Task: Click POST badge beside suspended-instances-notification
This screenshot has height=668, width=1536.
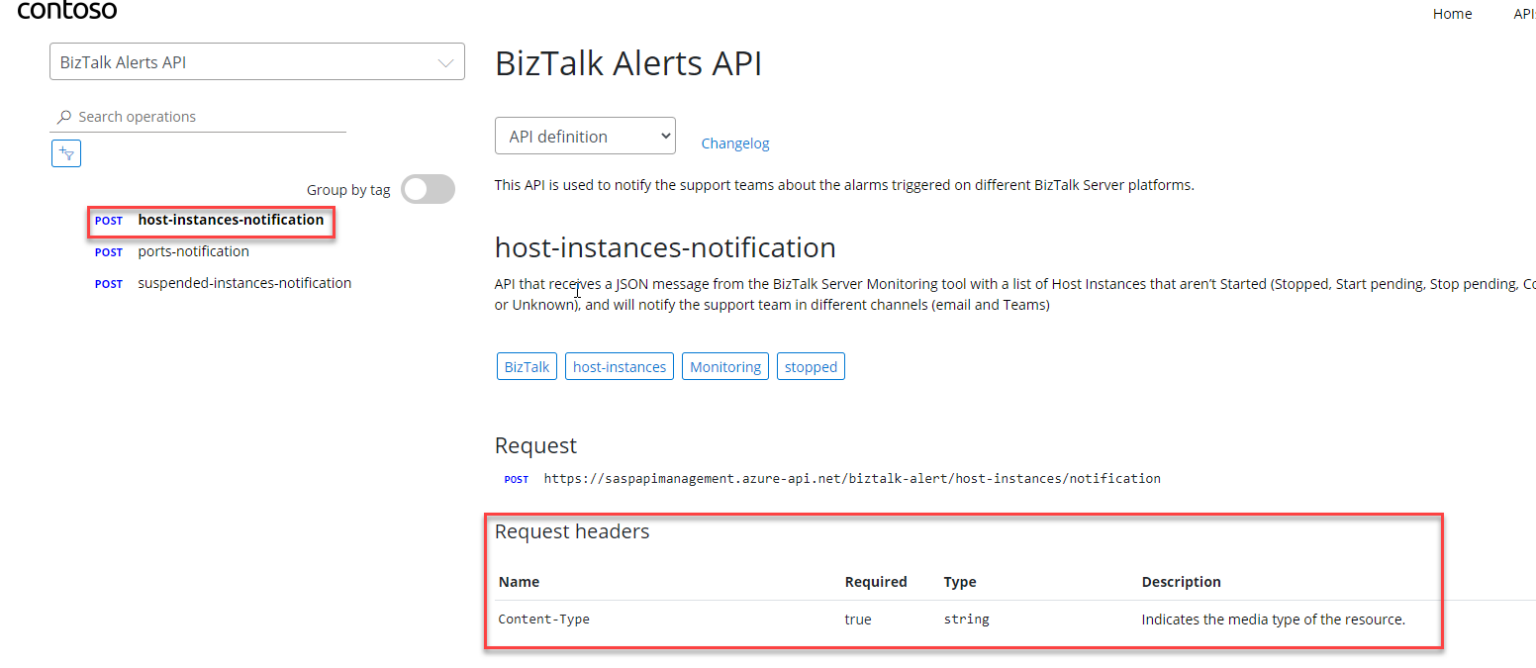Action: coord(109,284)
